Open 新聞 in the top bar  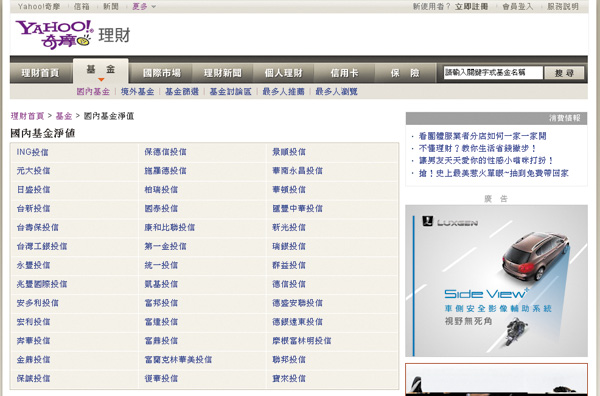click(111, 7)
